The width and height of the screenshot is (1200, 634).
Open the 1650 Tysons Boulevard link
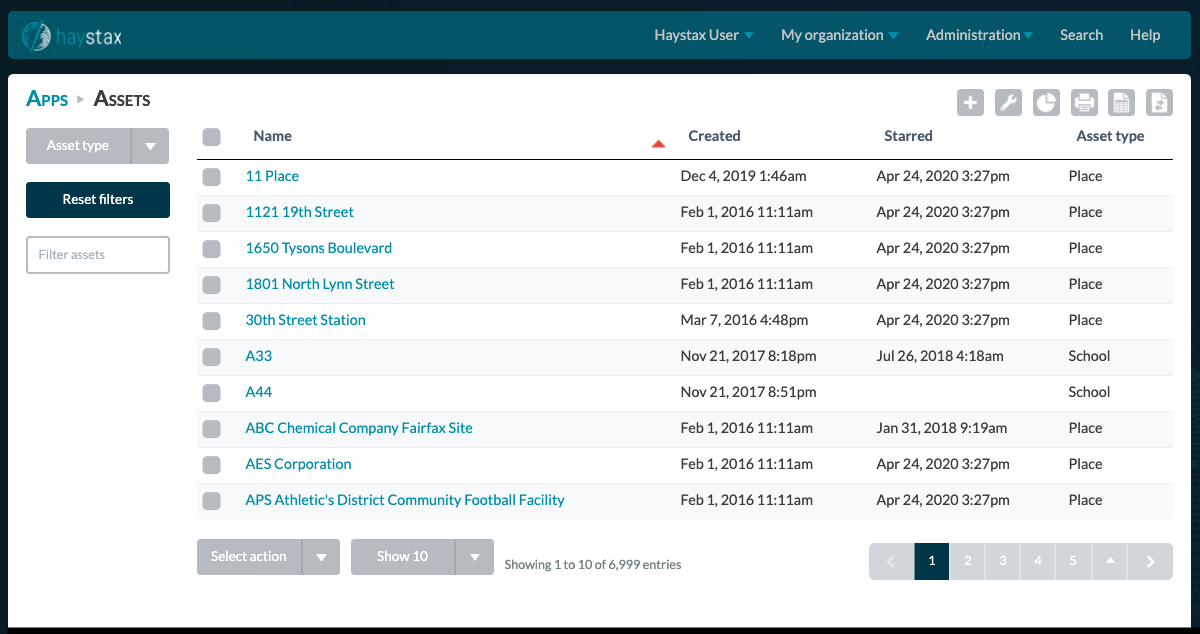tap(319, 248)
